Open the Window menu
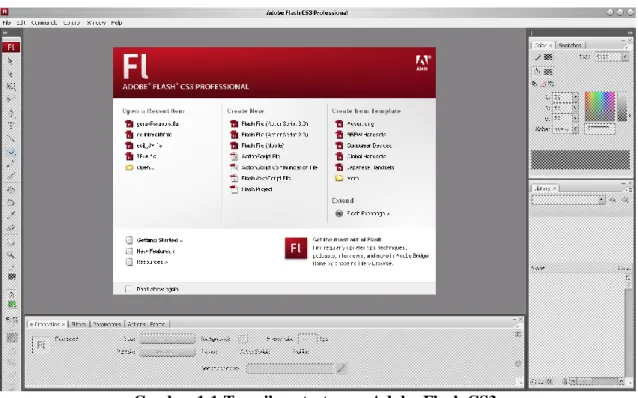 pos(96,23)
